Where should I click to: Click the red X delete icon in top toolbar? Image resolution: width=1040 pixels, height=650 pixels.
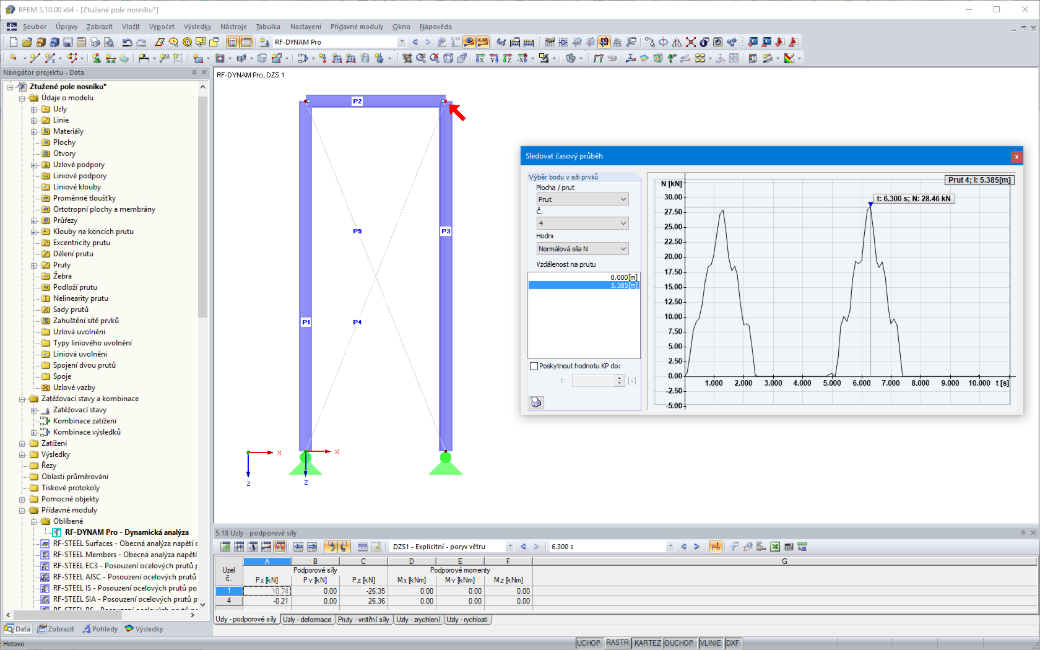(x=690, y=42)
